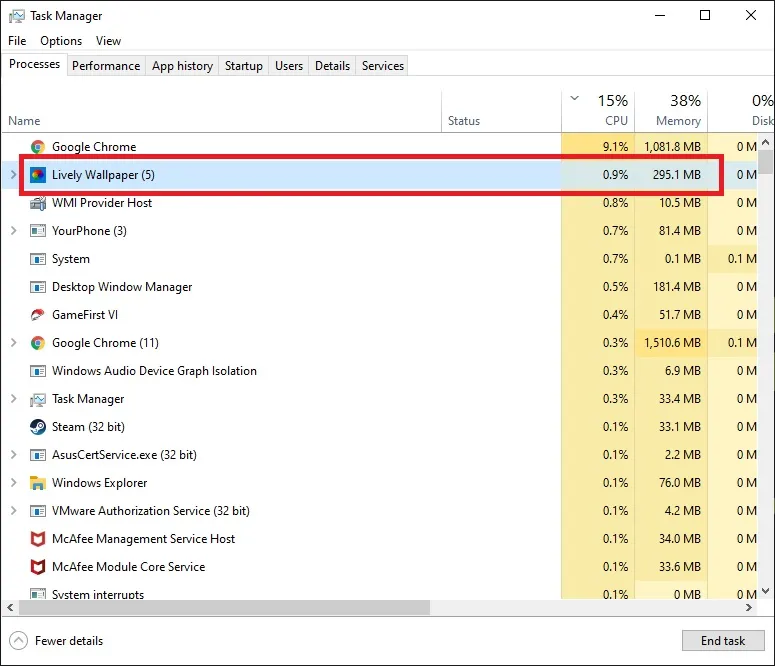Viewport: 775px width, 666px height.
Task: Click the System interrupts icon
Action: tap(38, 593)
